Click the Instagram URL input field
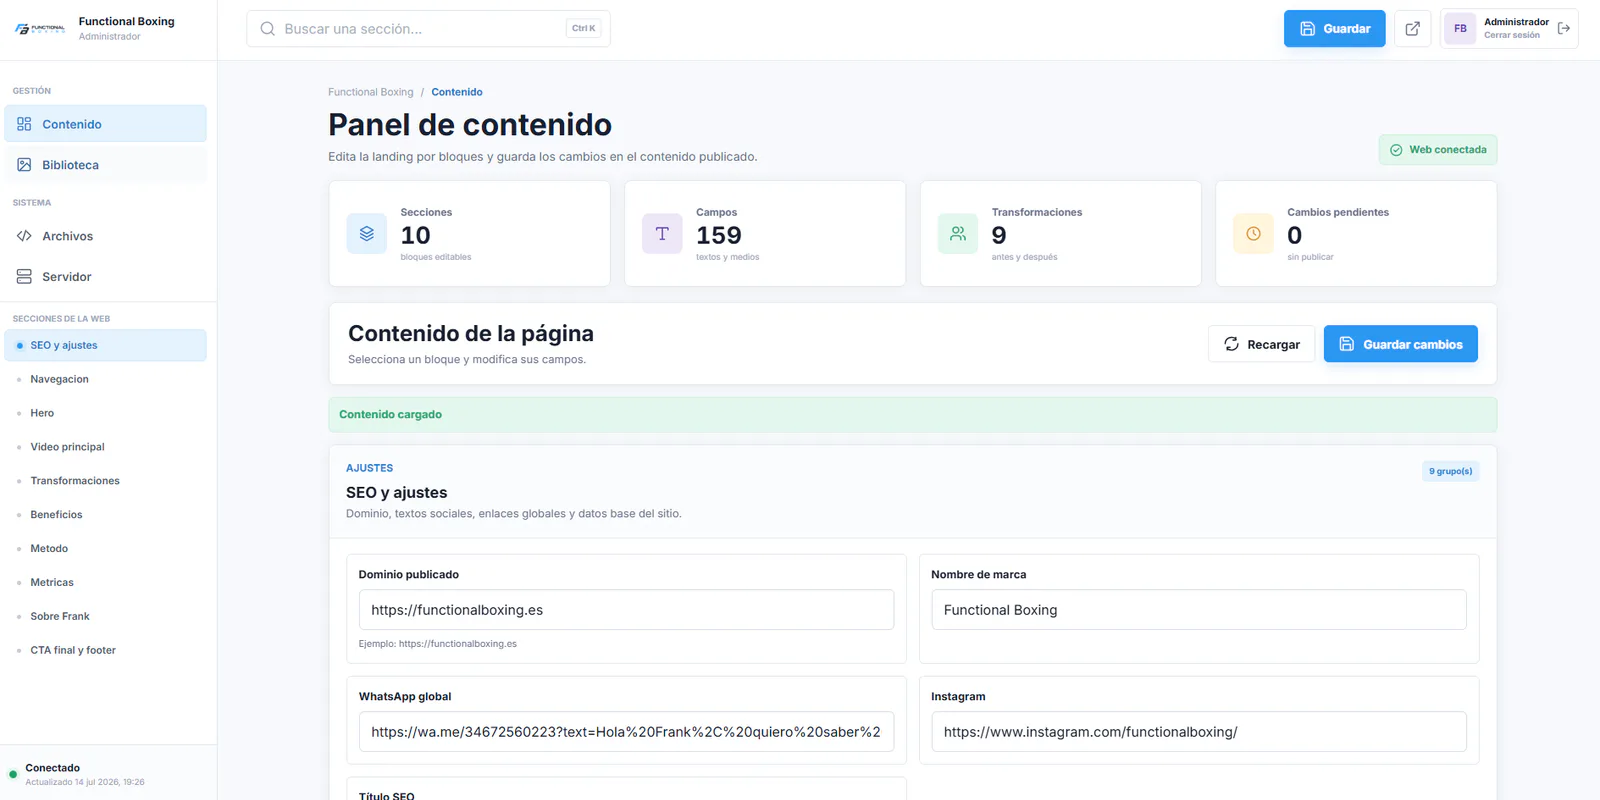The image size is (1600, 800). point(1198,732)
